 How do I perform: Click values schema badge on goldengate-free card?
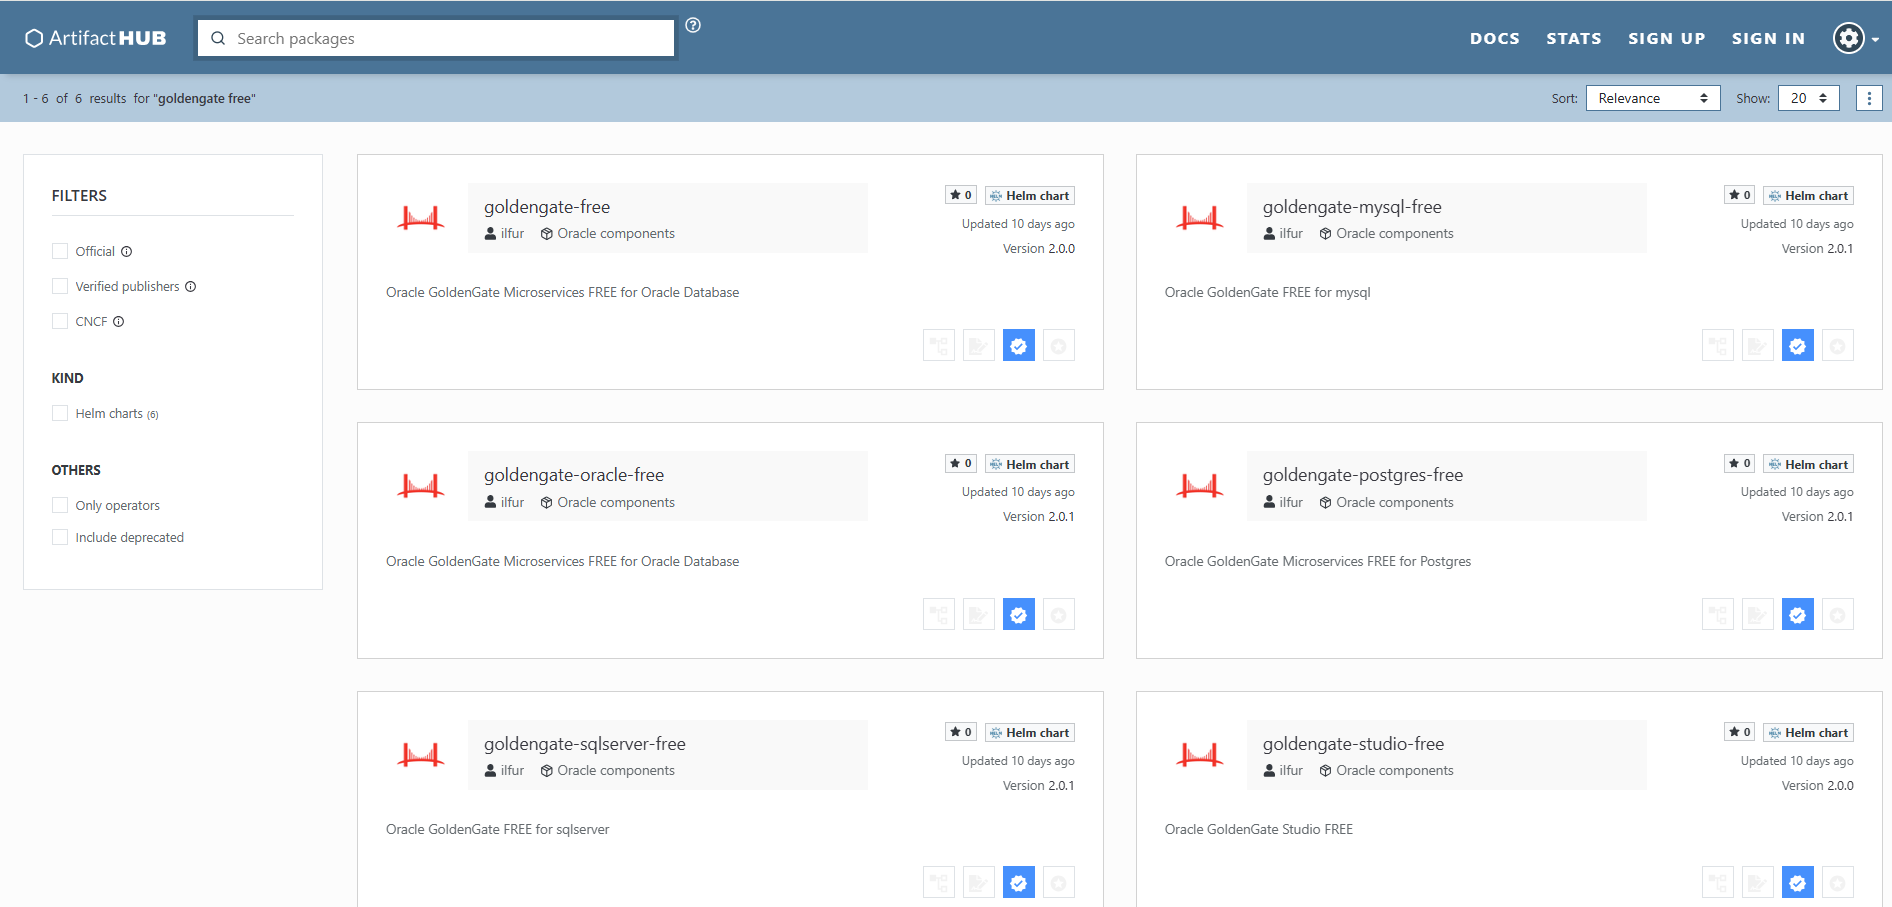pyautogui.click(x=939, y=346)
